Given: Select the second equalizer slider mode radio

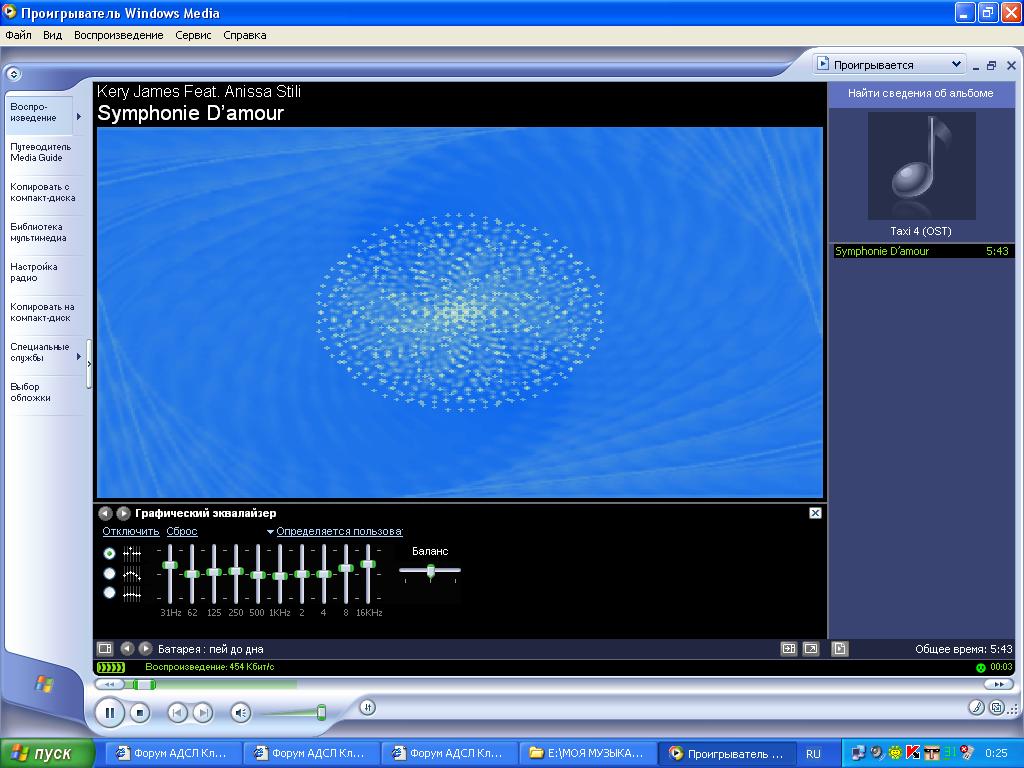Looking at the screenshot, I should pyautogui.click(x=110, y=573).
